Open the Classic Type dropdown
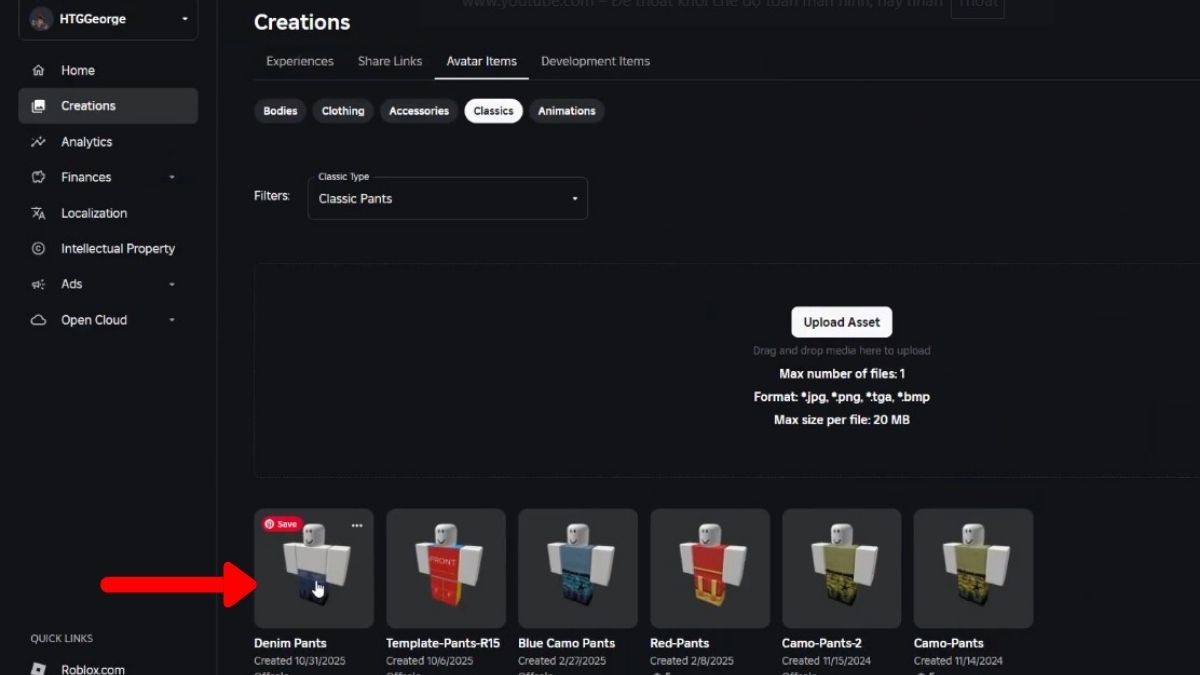This screenshot has height=675, width=1200. pyautogui.click(x=447, y=198)
